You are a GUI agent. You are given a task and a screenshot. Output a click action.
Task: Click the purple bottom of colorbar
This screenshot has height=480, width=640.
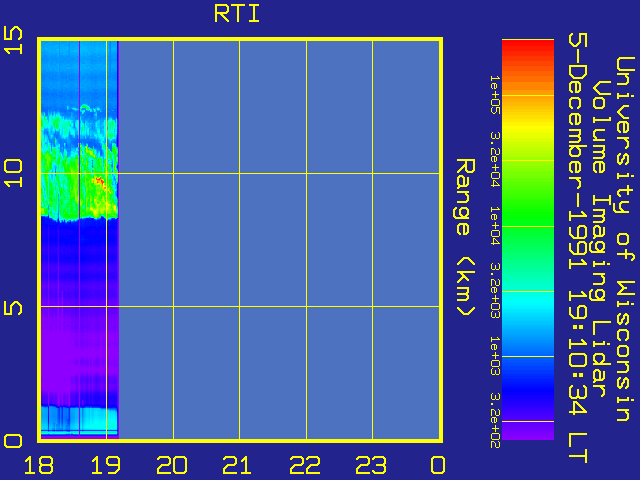tap(528, 431)
